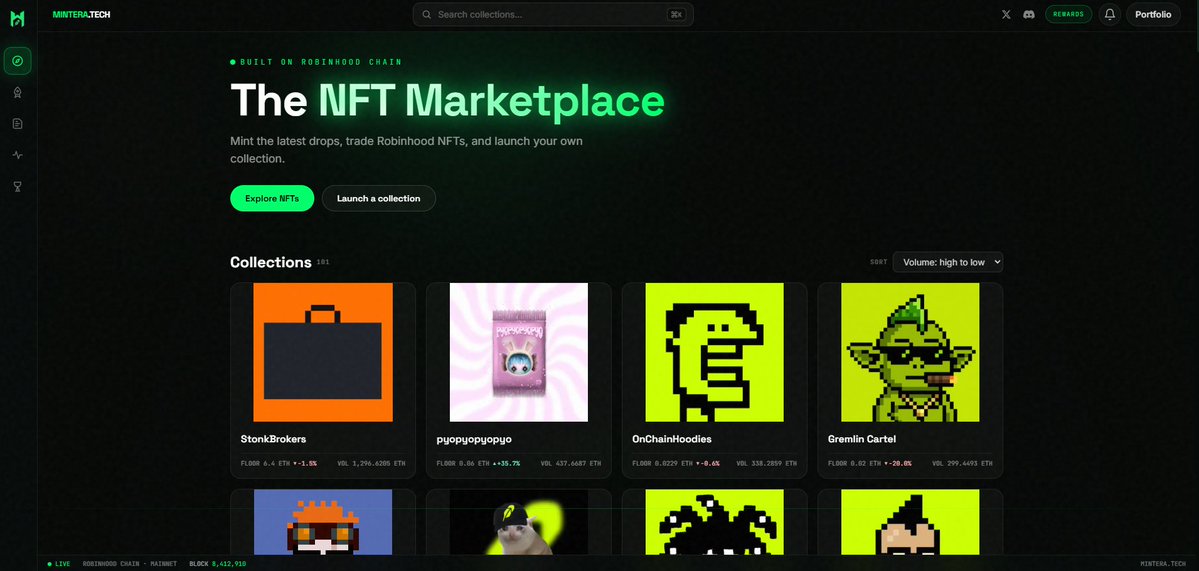The image size is (1199, 571).
Task: Click the Explore NFTs button
Action: click(272, 198)
